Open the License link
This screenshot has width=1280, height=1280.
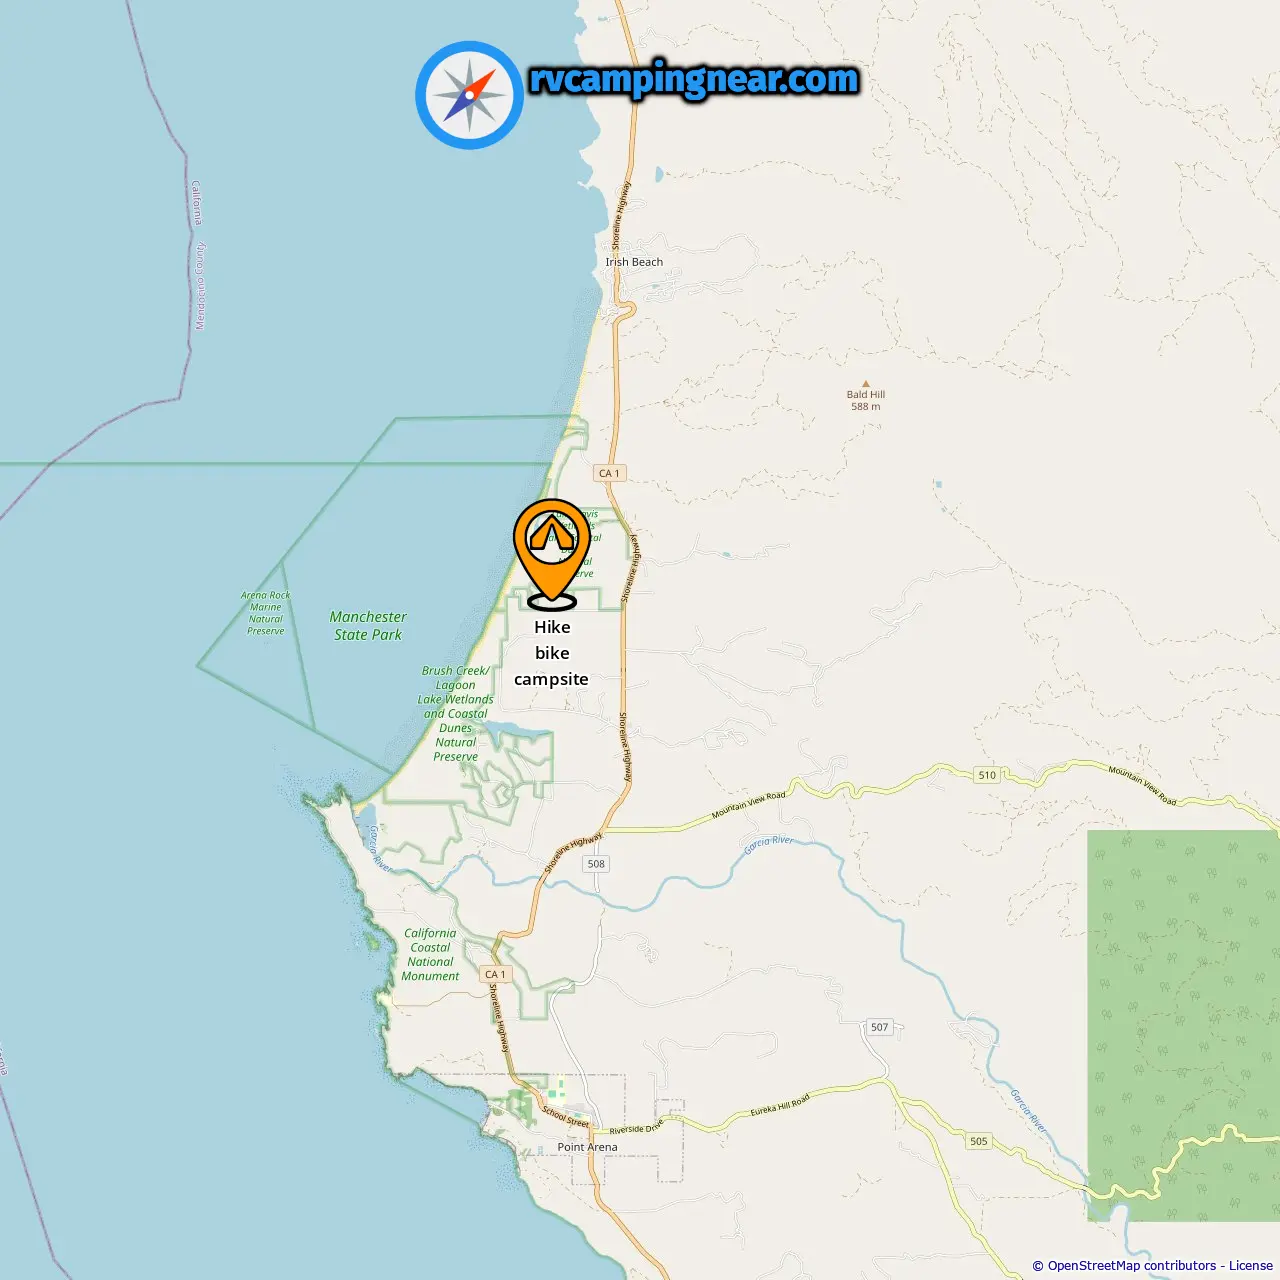point(1251,1265)
